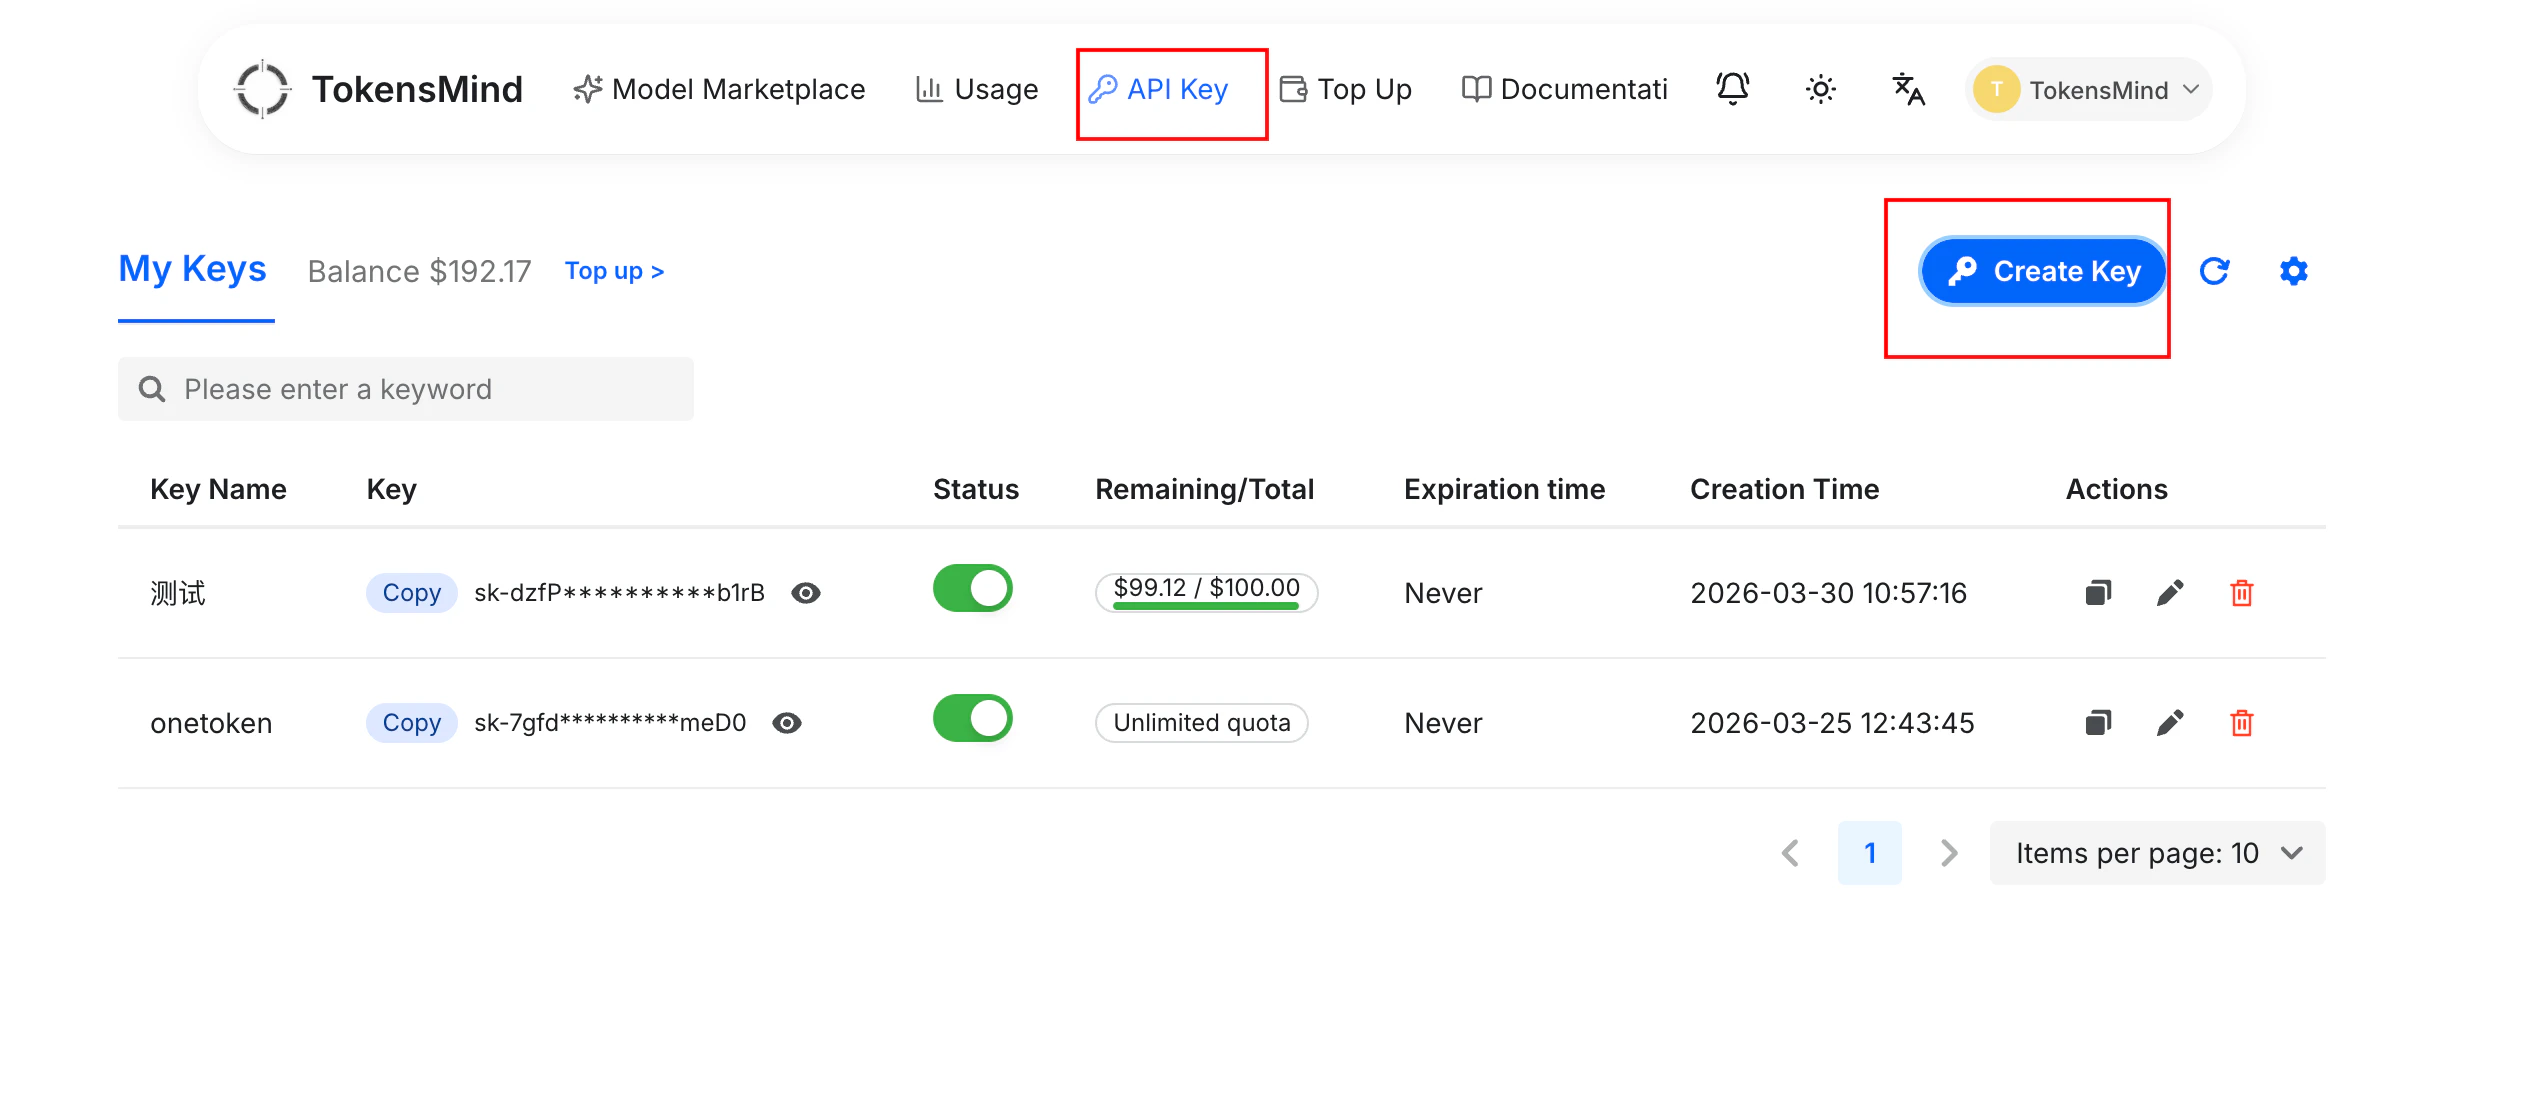Viewport: 2522px width, 1112px height.
Task: Click creation time 2026-03-25 12:43:45
Action: point(1832,723)
